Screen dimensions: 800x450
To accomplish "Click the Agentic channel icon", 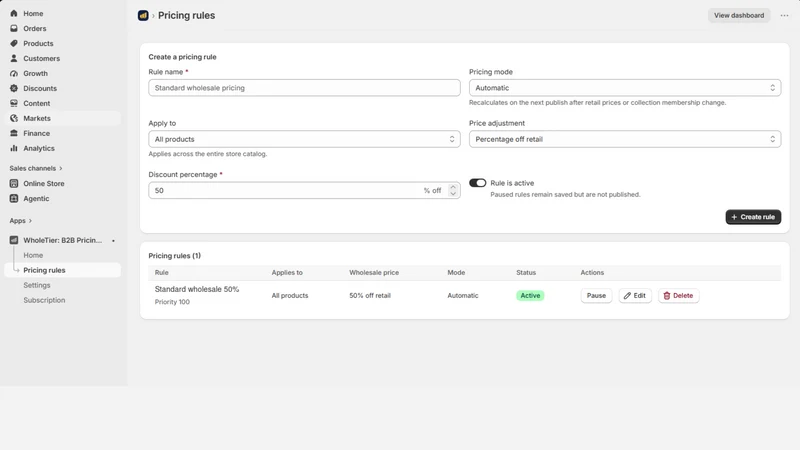I will pyautogui.click(x=14, y=198).
